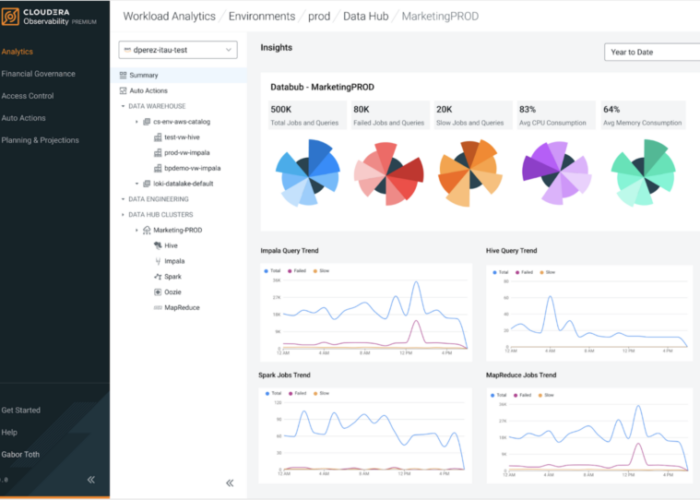The width and height of the screenshot is (700, 500).
Task: Click the orange Slow Jobs radial chart
Action: pyautogui.click(x=470, y=173)
